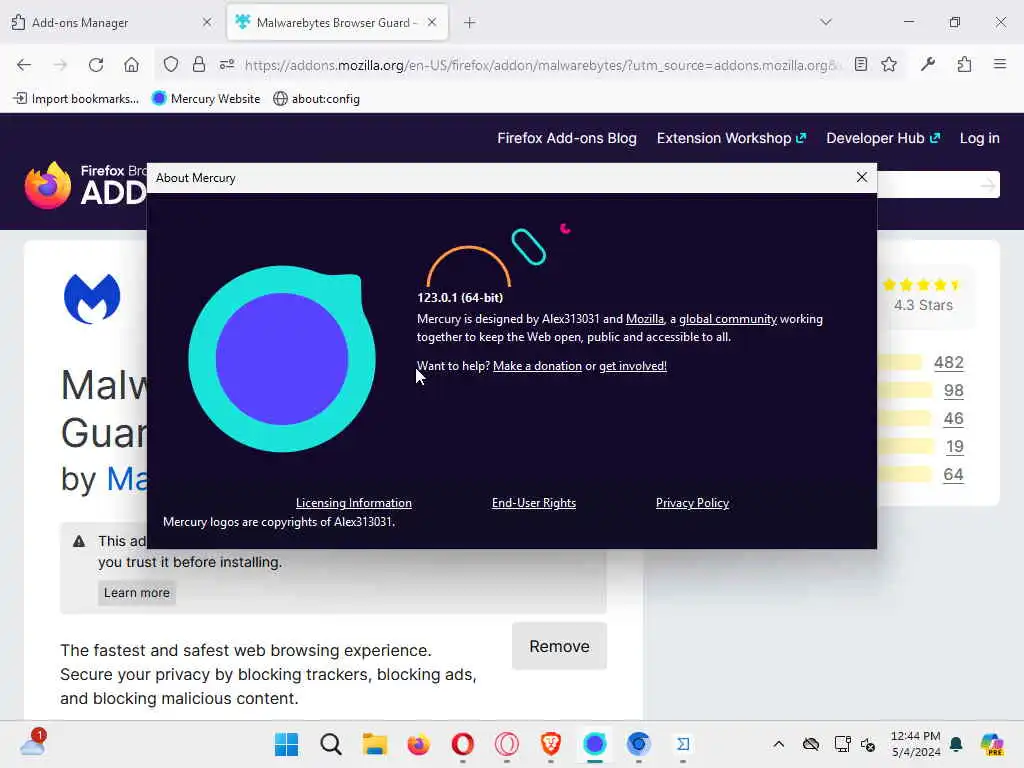Open the extensions puzzle icon
This screenshot has height=768, width=1024.
[964, 64]
